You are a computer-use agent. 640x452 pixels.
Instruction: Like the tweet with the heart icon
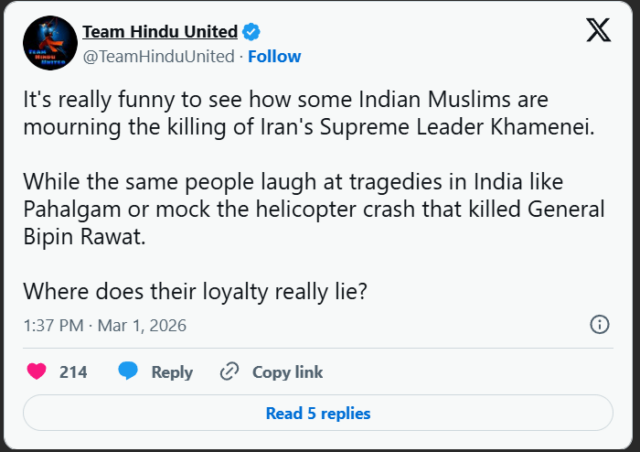pos(37,372)
